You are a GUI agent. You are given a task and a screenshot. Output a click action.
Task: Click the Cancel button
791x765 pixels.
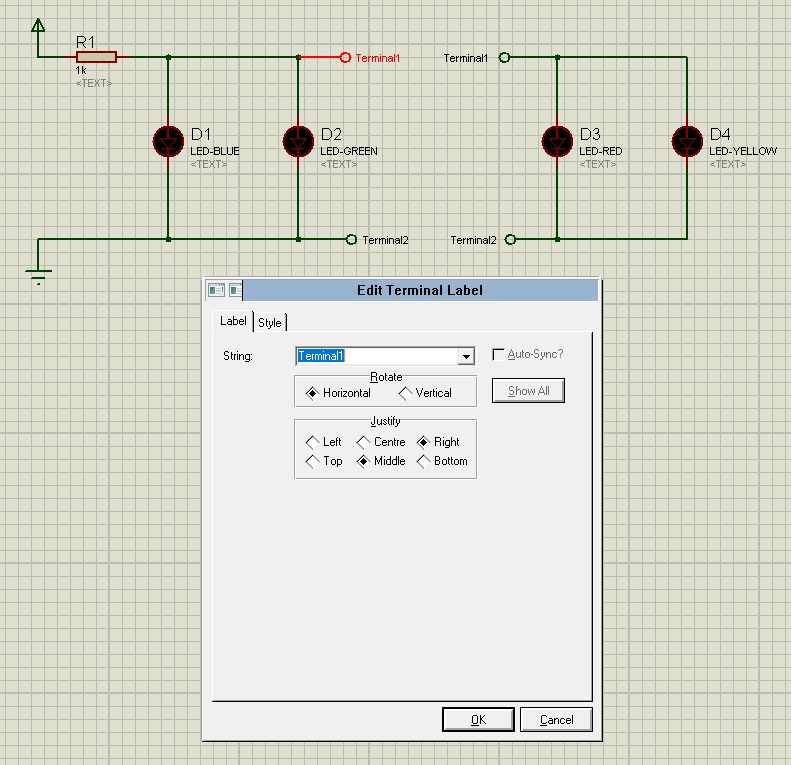click(x=556, y=720)
